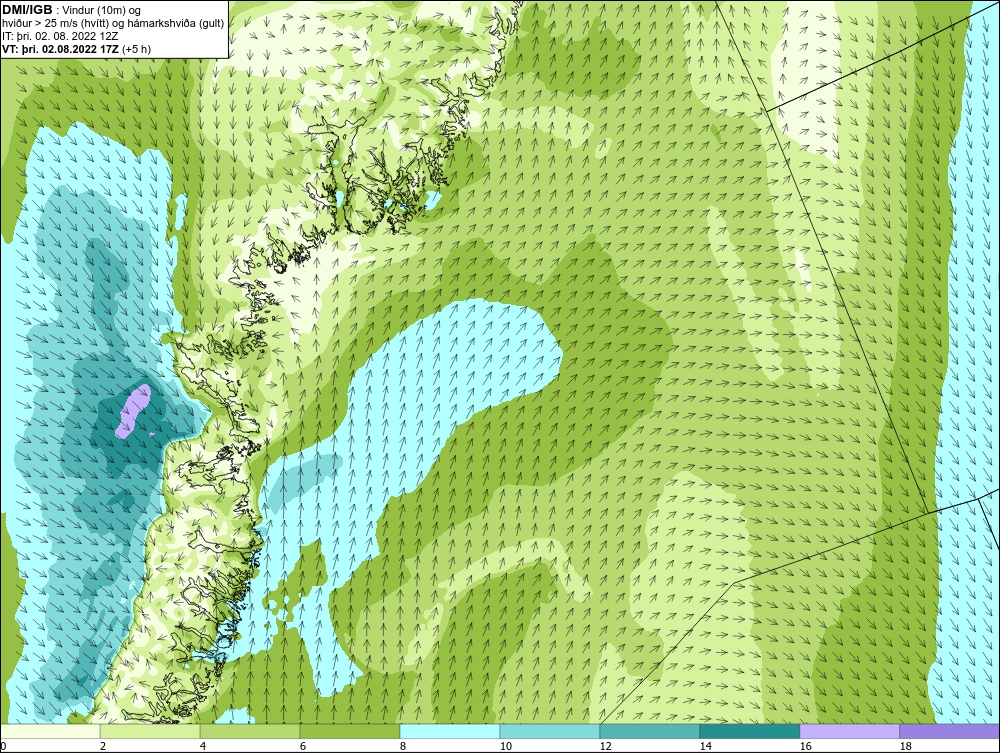This screenshot has width=1000, height=753.
Task: Click the 'IT: þri. 02. 08. 2022 12Z' line
Action: (61, 36)
